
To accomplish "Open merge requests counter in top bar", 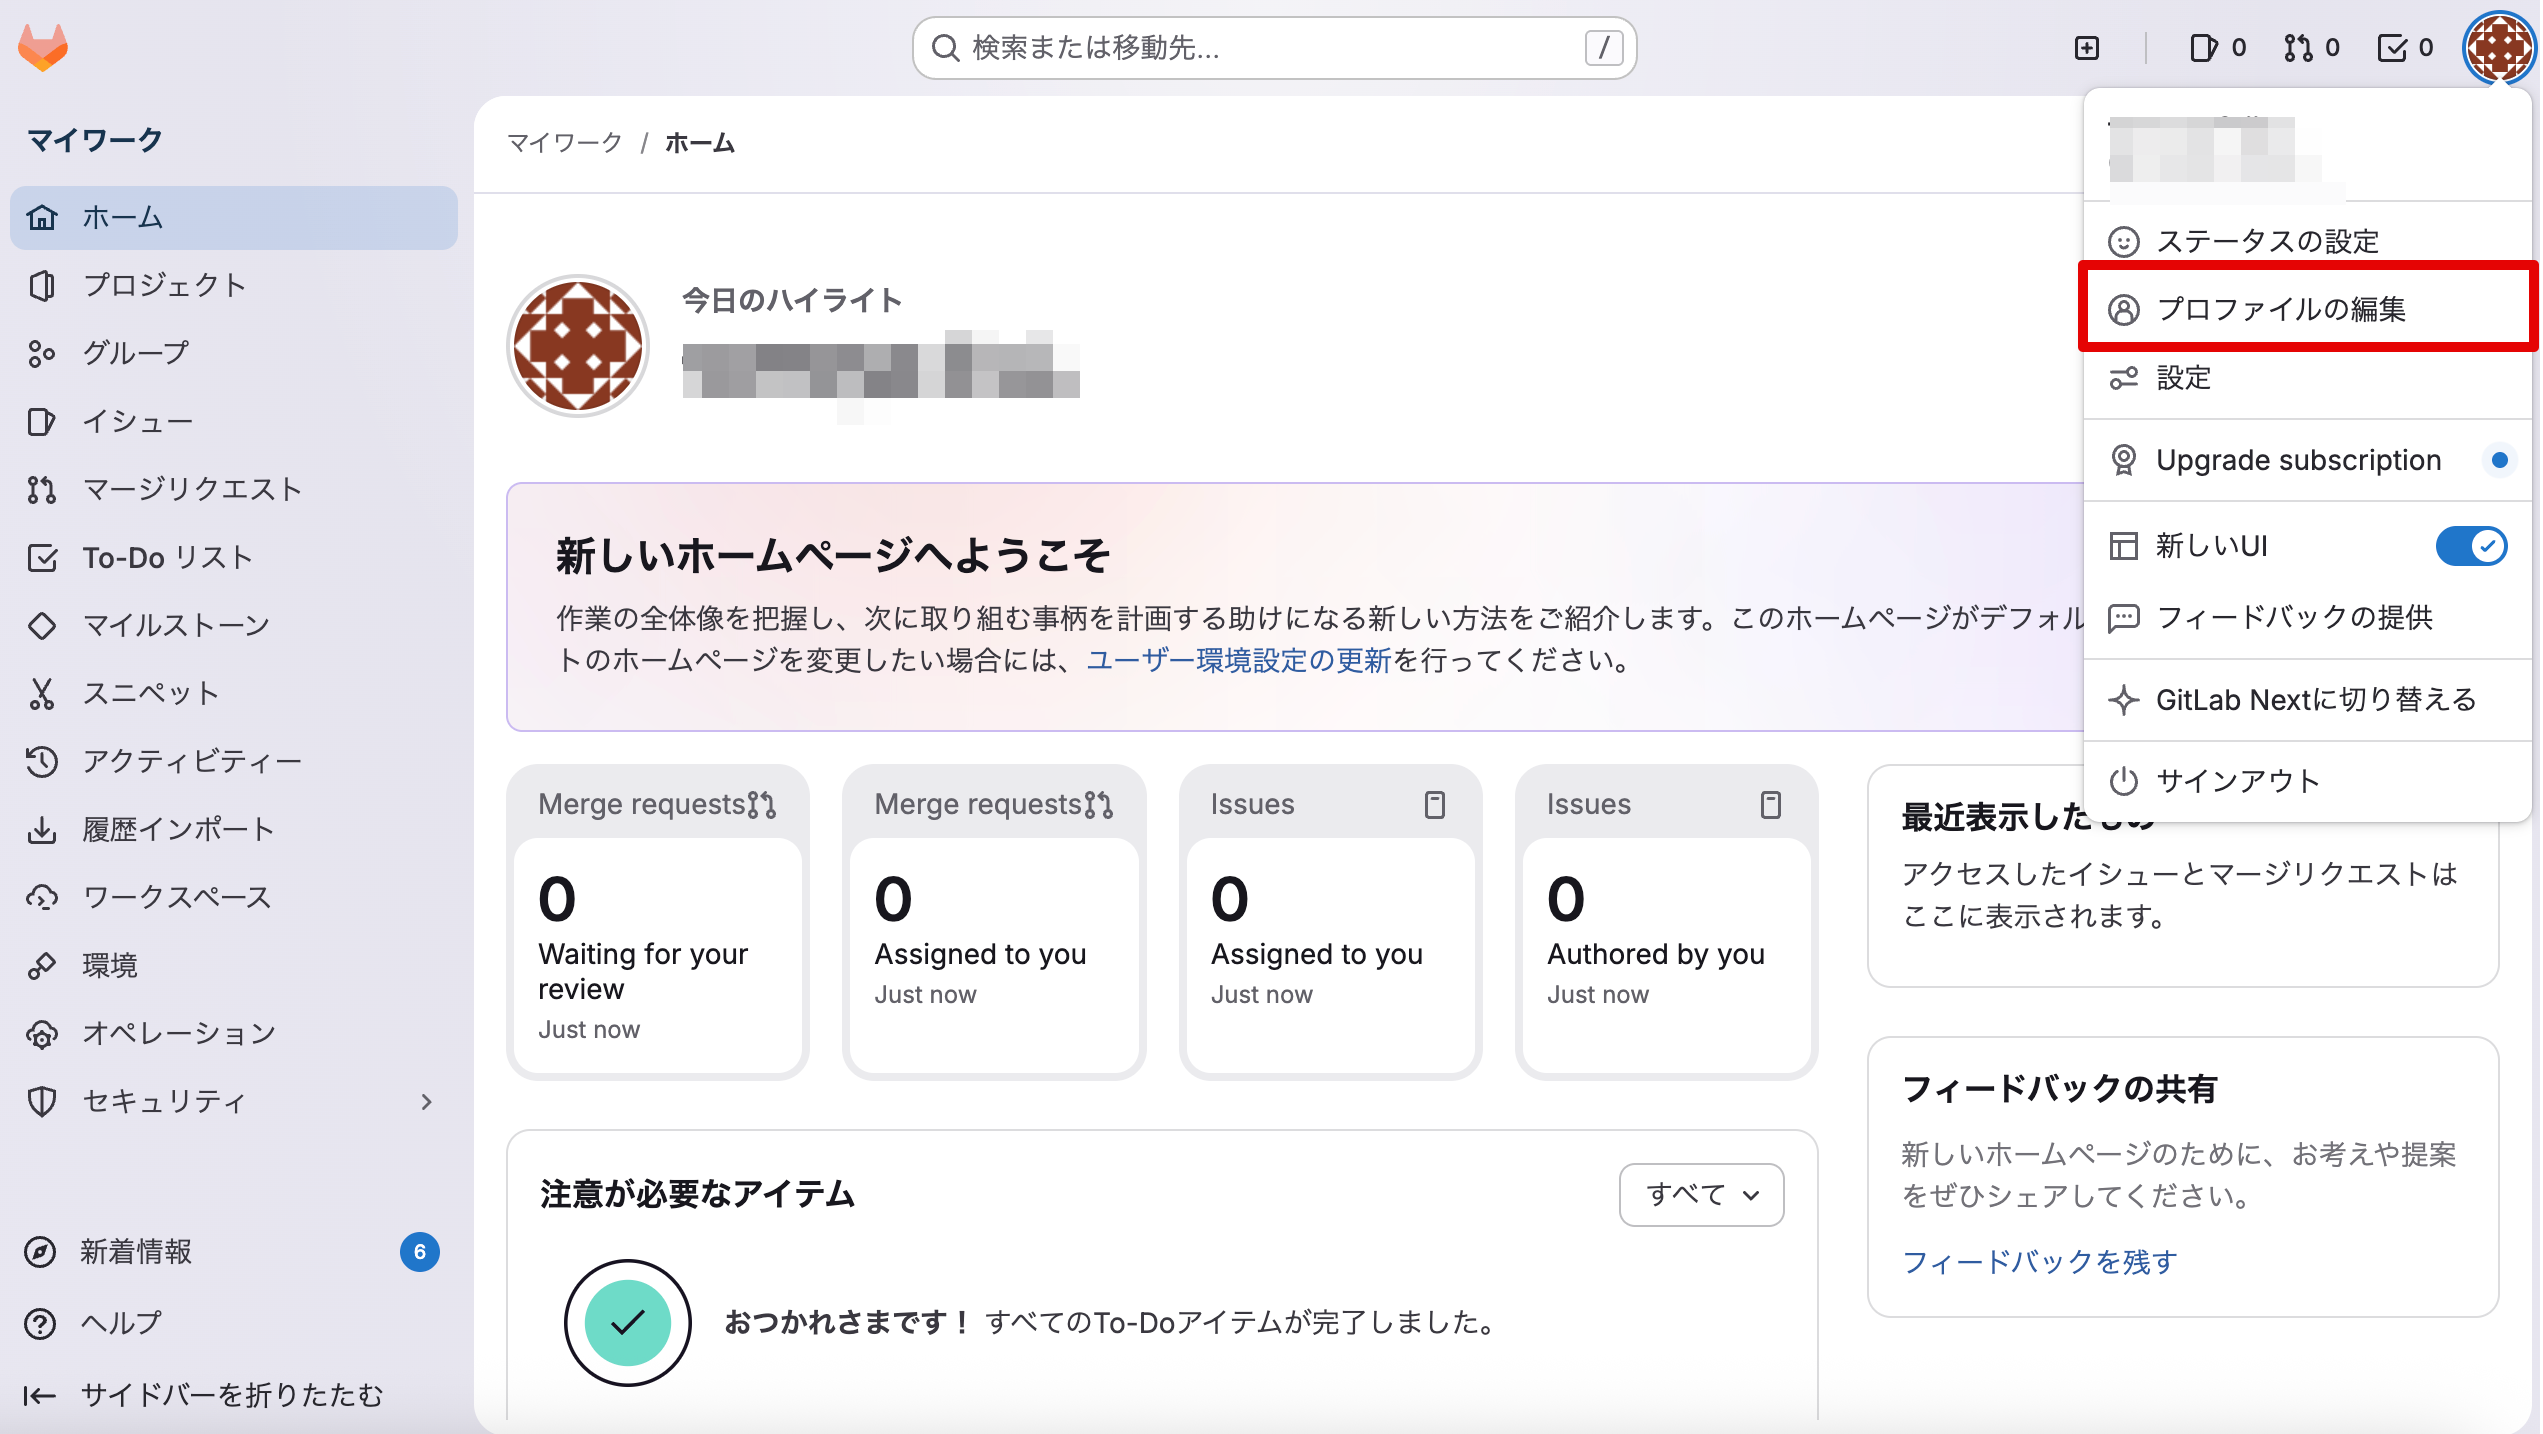I will tap(2311, 48).
